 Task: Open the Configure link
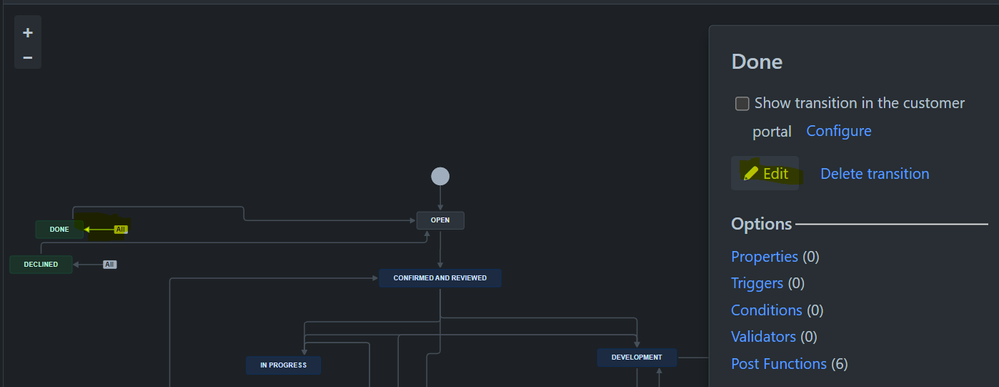(x=838, y=131)
